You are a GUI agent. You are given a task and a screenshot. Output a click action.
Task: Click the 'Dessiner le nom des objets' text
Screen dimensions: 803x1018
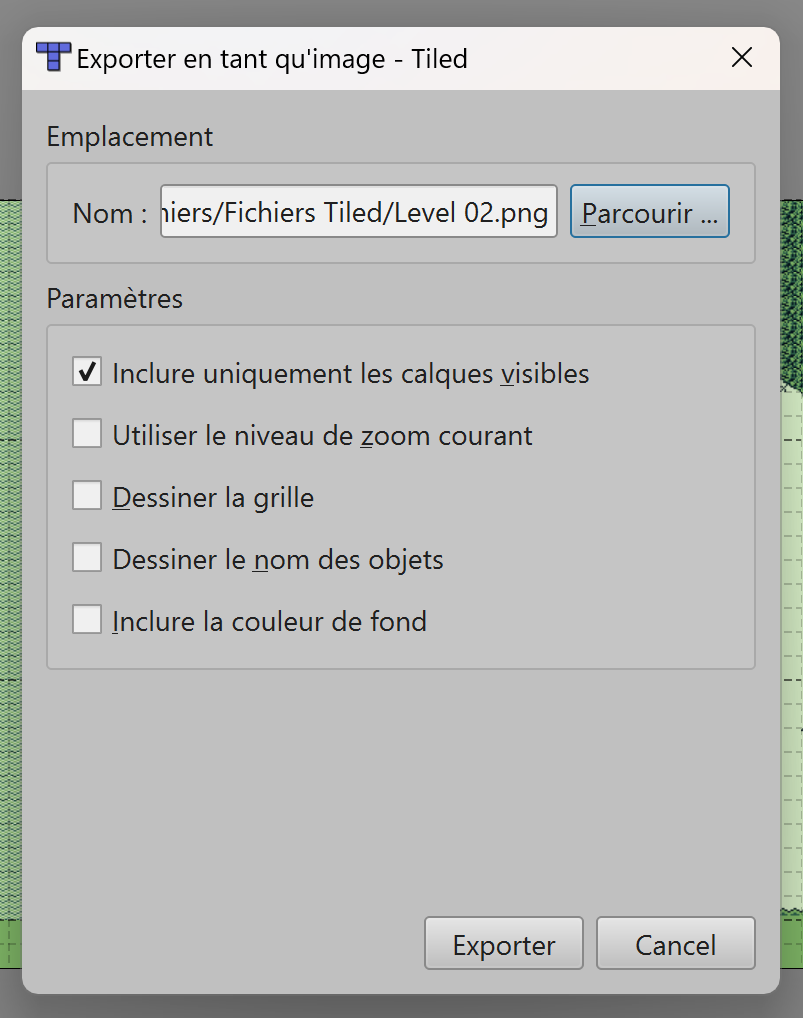pos(278,560)
